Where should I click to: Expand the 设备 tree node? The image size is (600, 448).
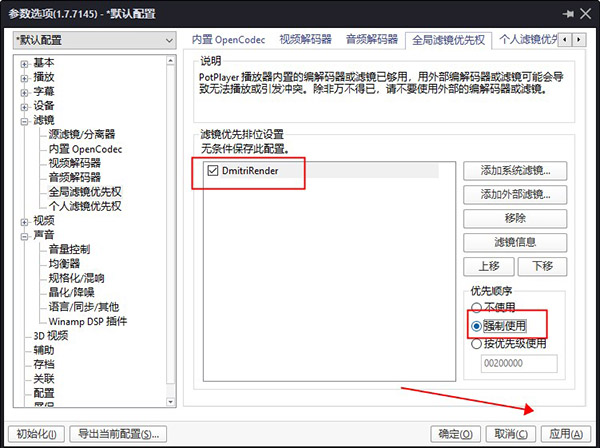click(x=24, y=107)
